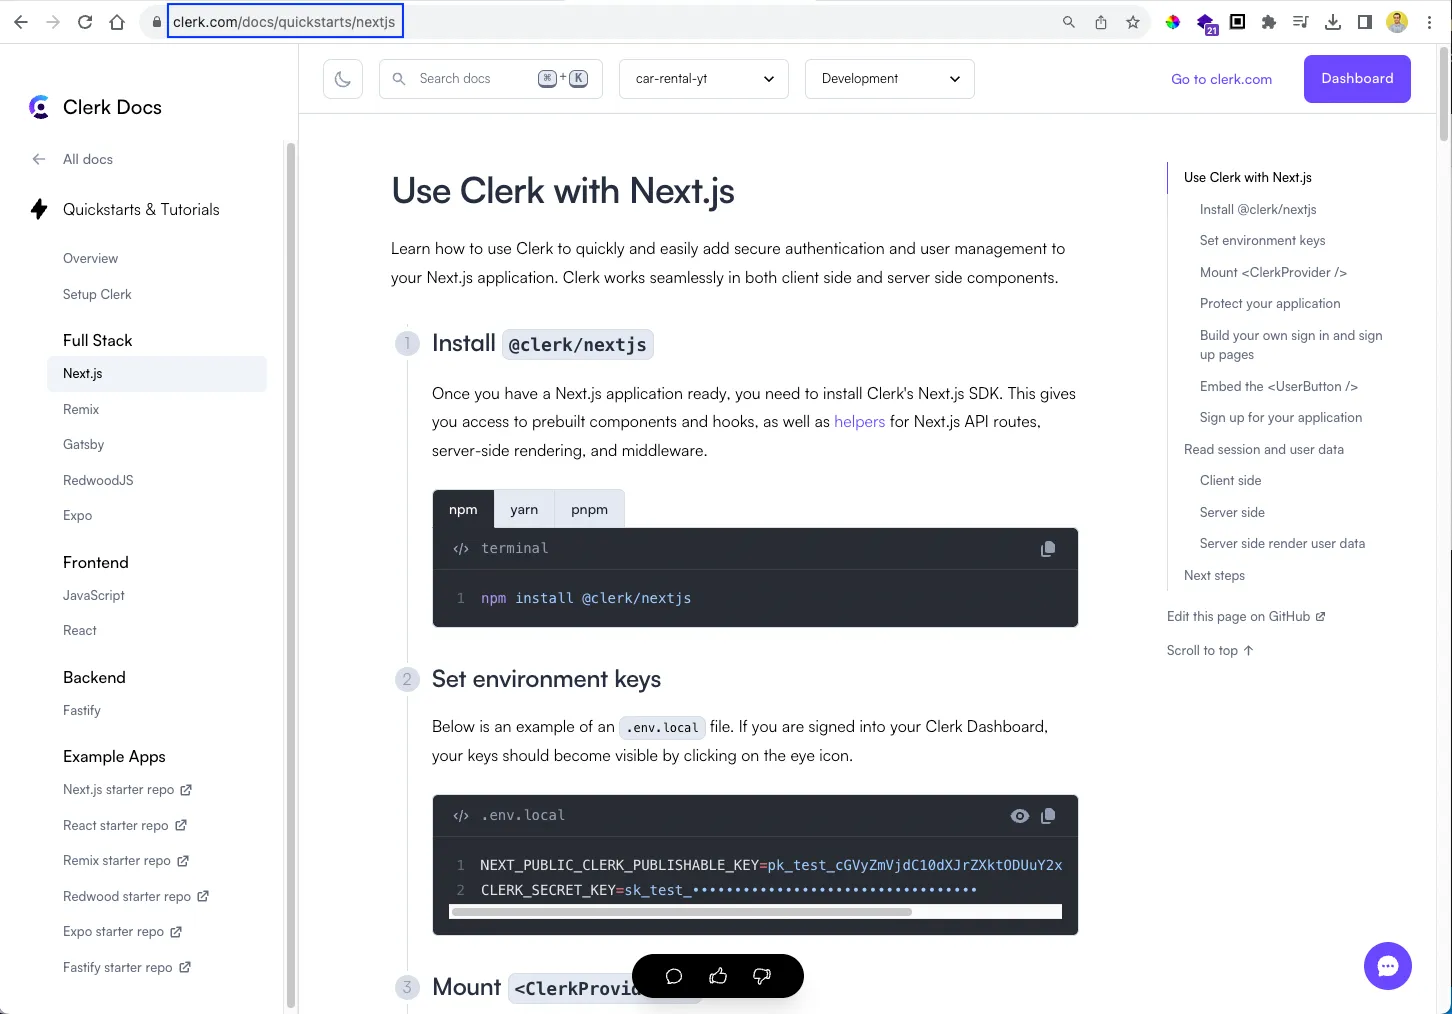Open the media control playlist icon
1452x1014 pixels.
coord(1301,22)
